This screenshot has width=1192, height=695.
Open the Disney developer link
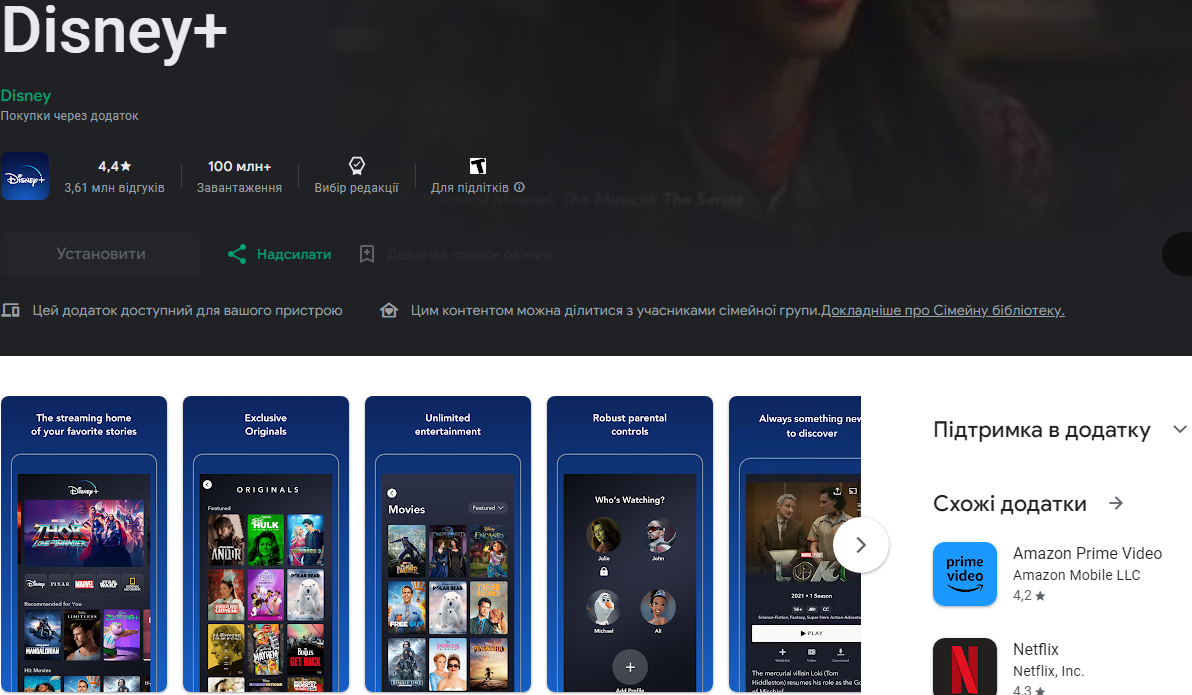(26, 96)
